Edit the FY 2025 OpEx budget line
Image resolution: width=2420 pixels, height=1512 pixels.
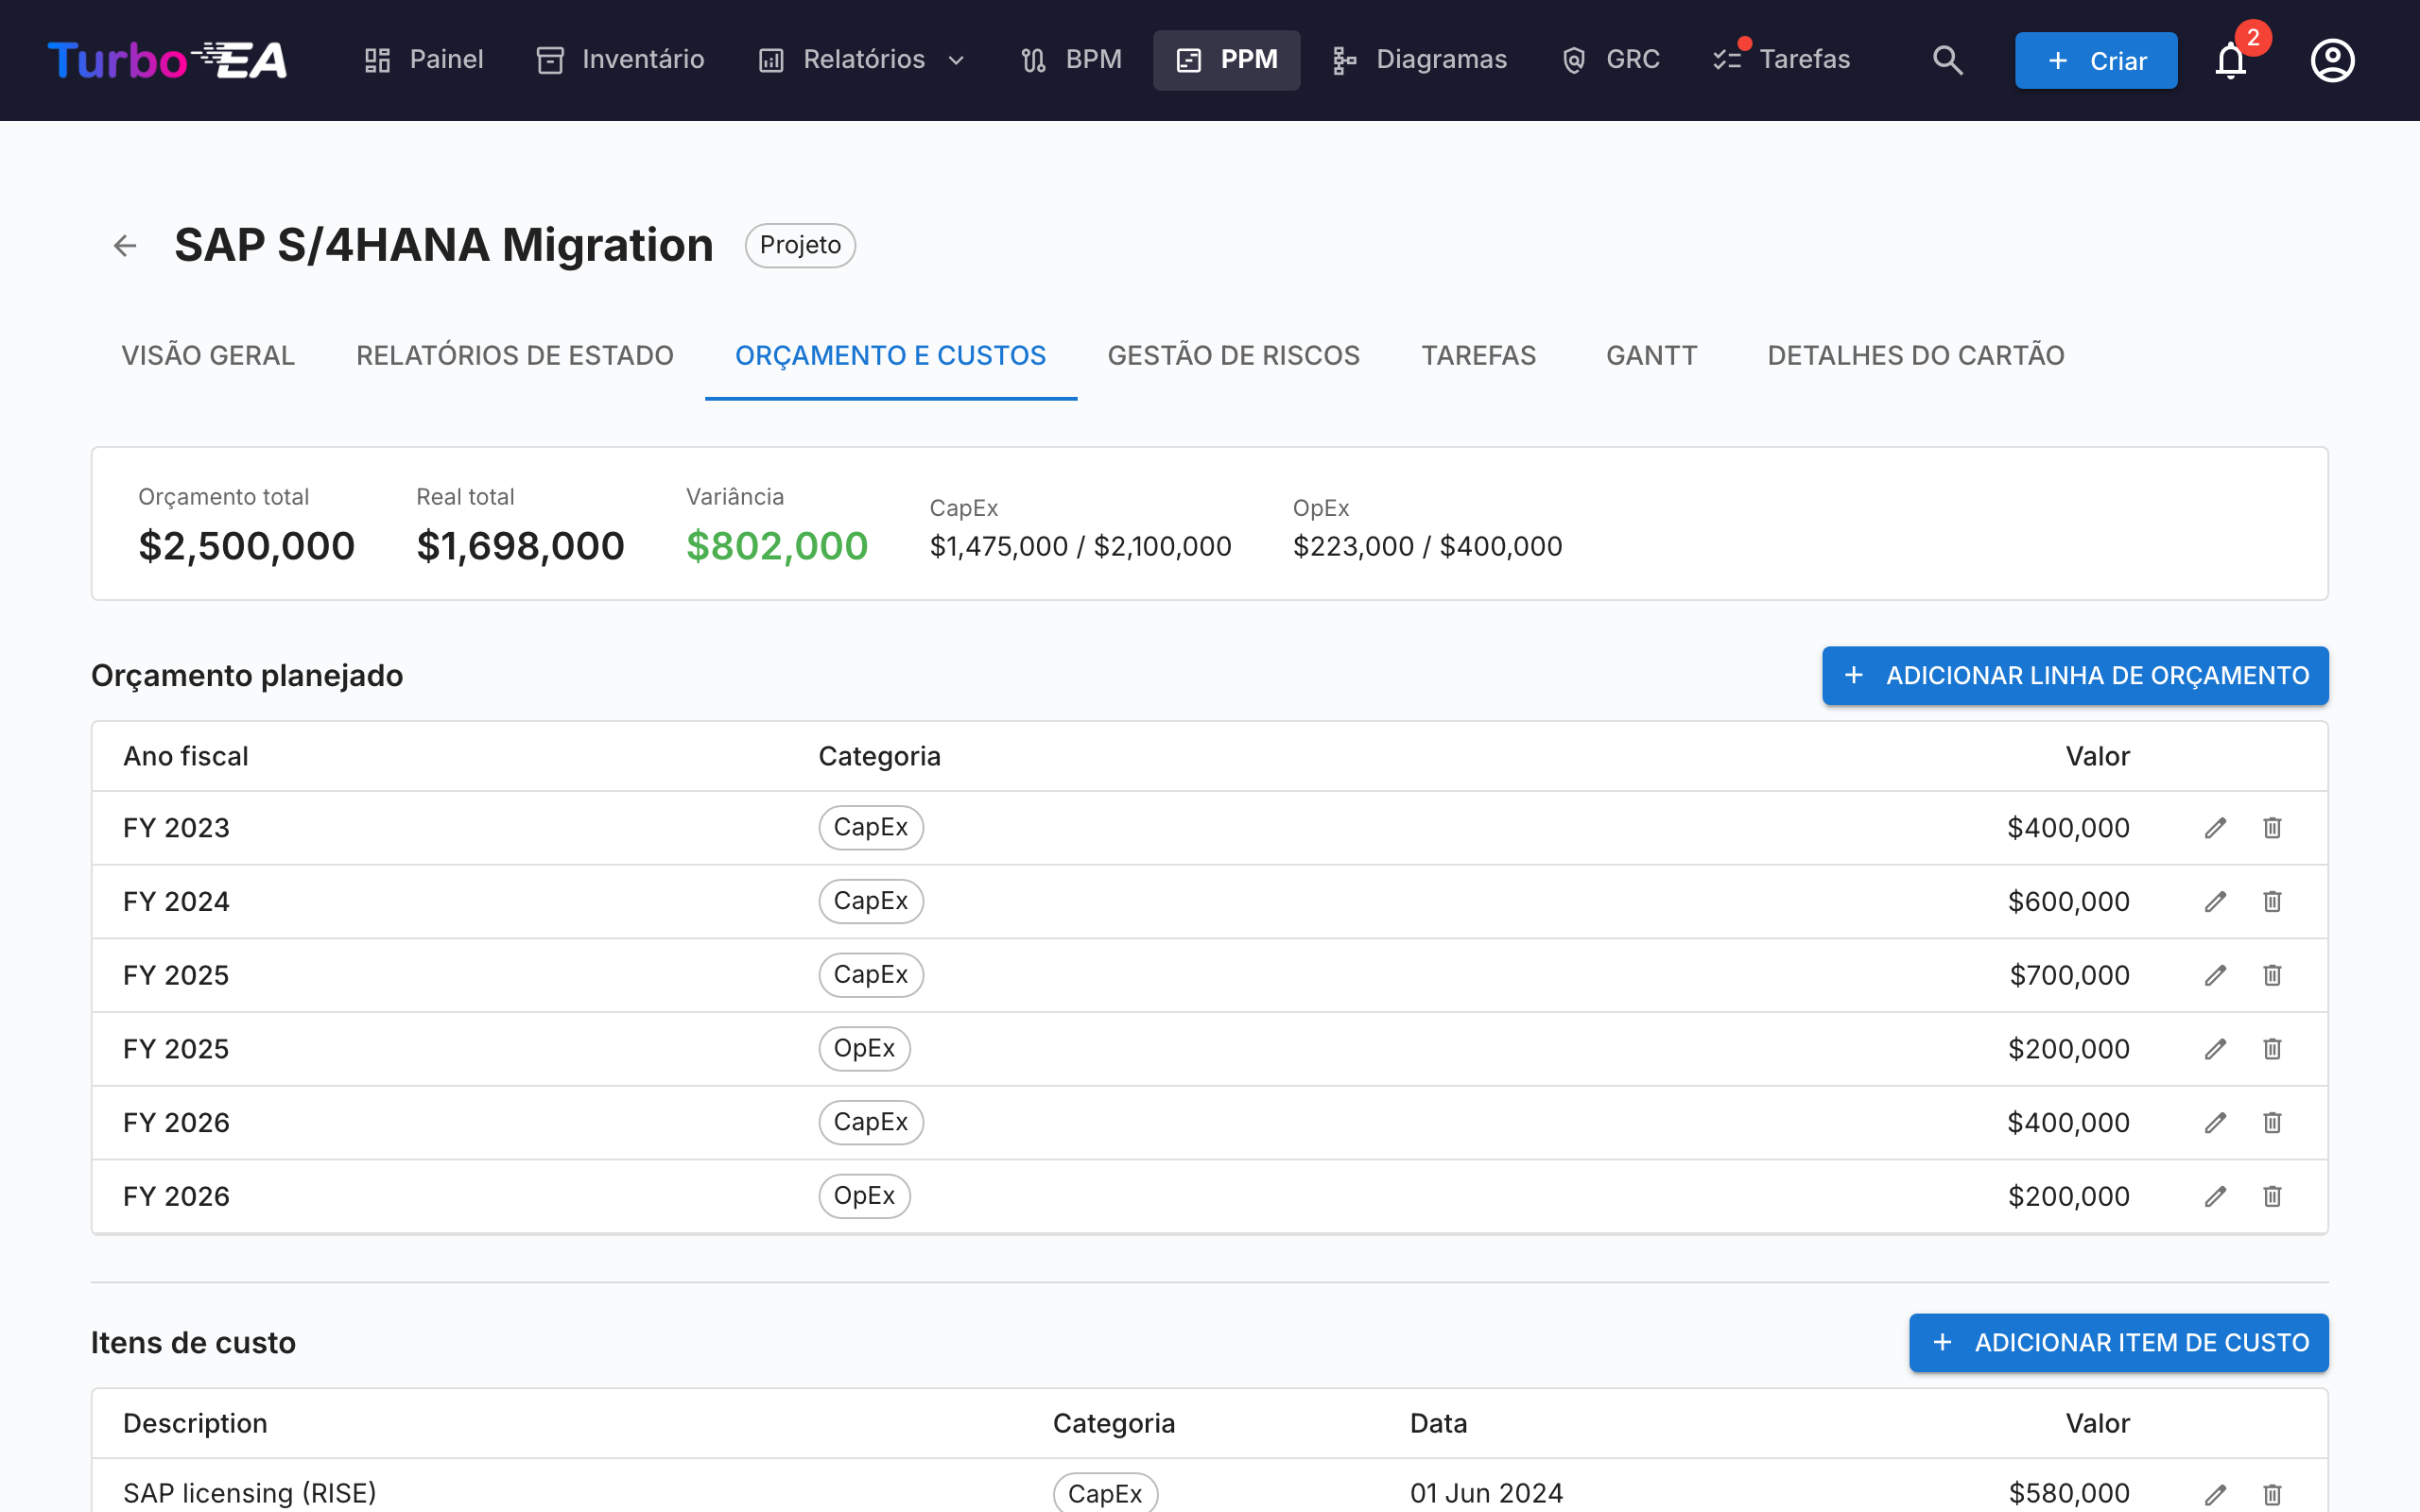tap(2215, 1049)
